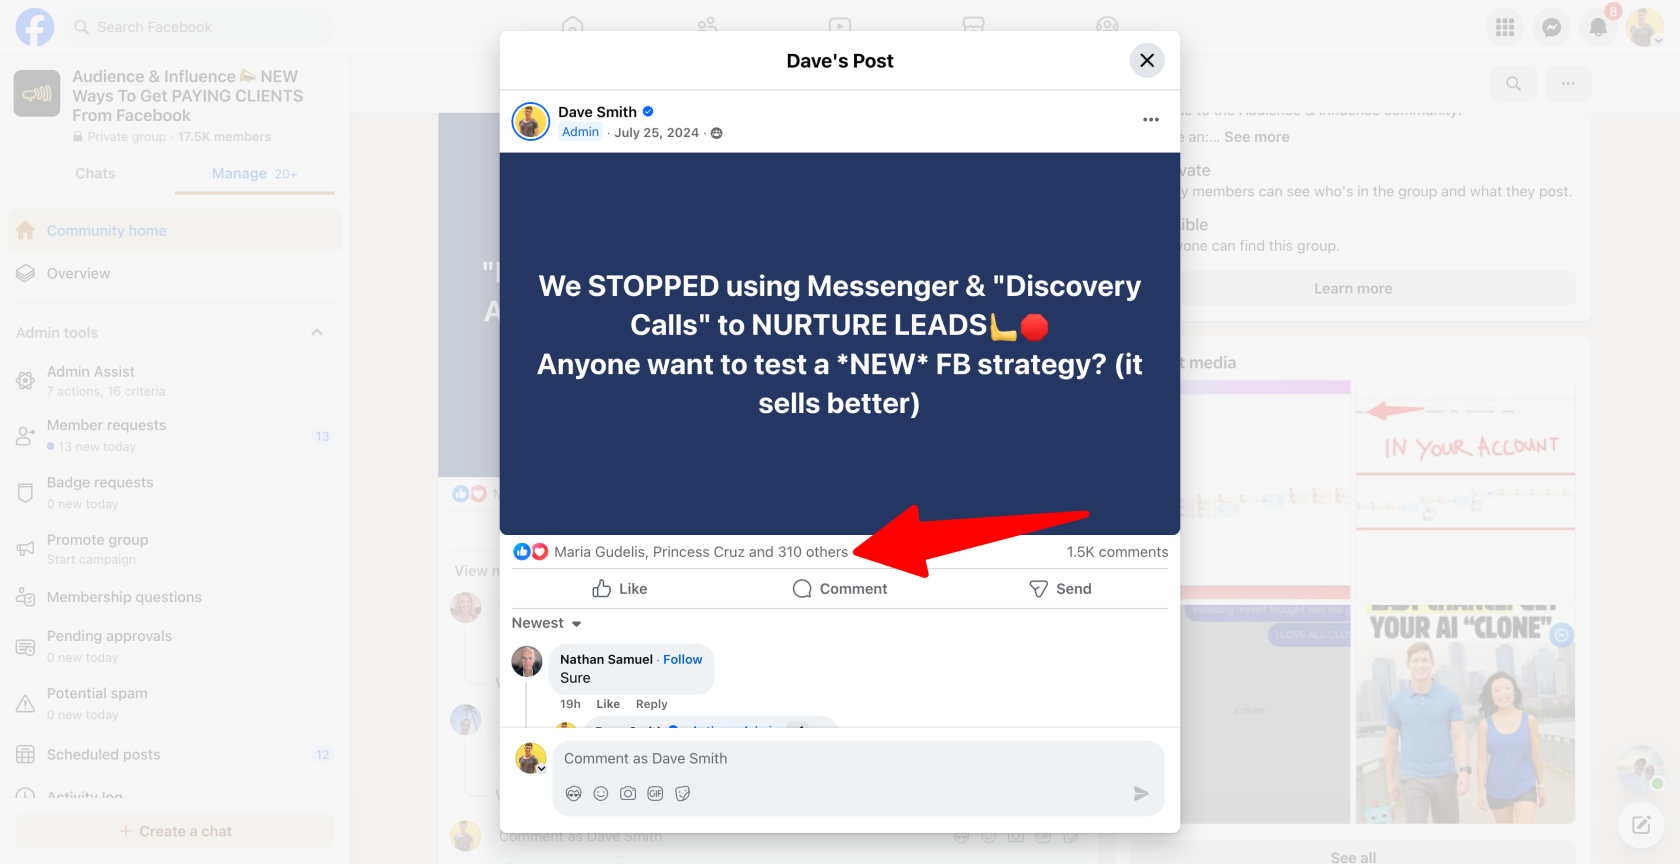Open the GIF picker for the comment
Viewport: 1680px width, 864px height.
(x=655, y=794)
